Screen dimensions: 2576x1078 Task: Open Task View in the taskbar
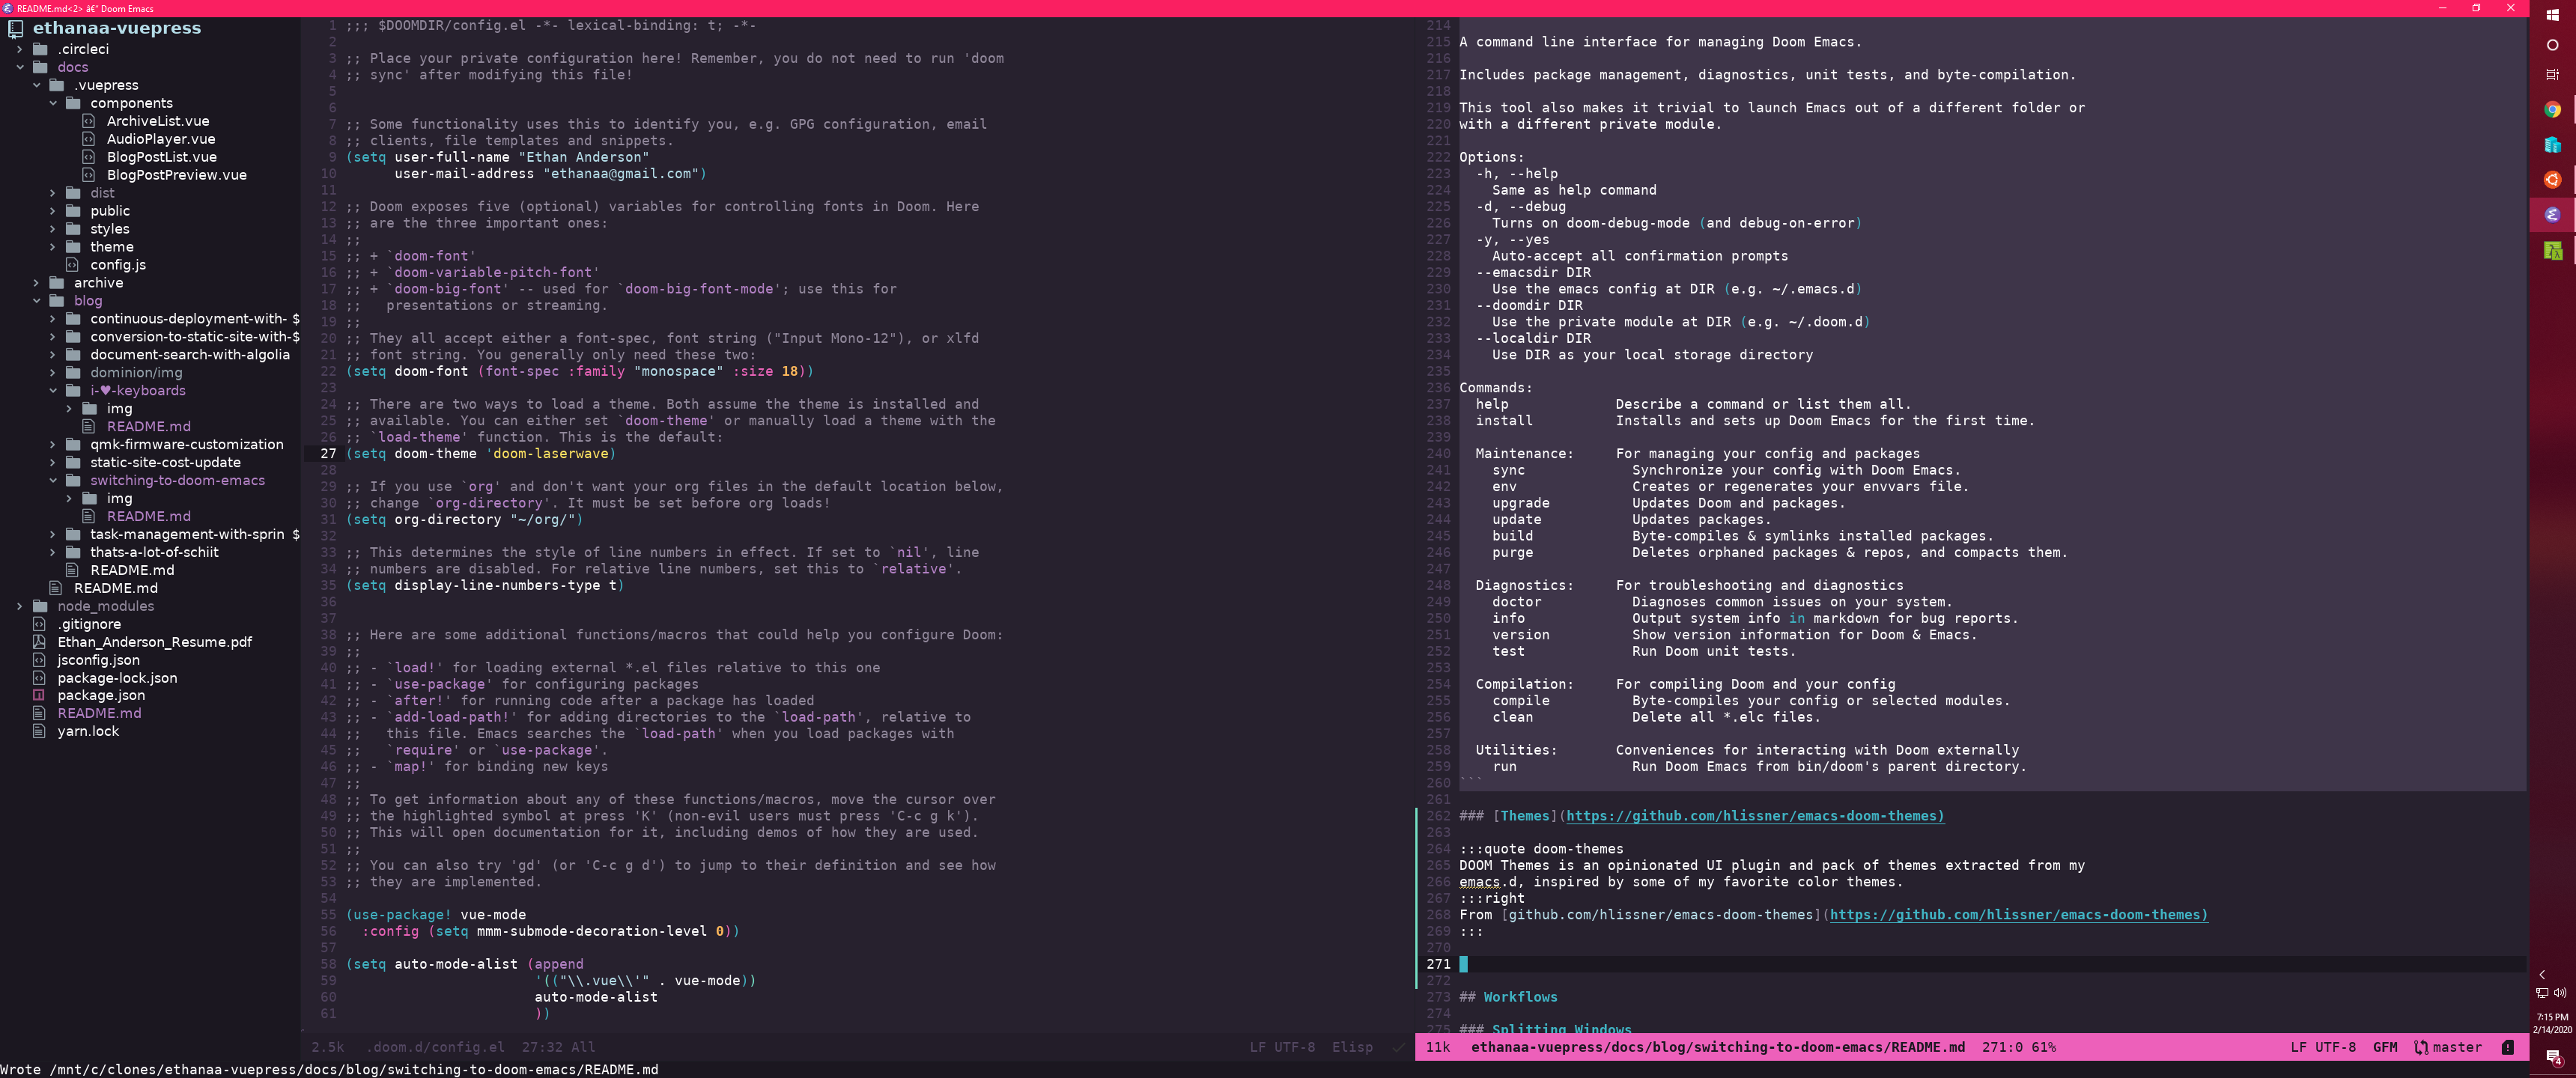pos(2552,75)
